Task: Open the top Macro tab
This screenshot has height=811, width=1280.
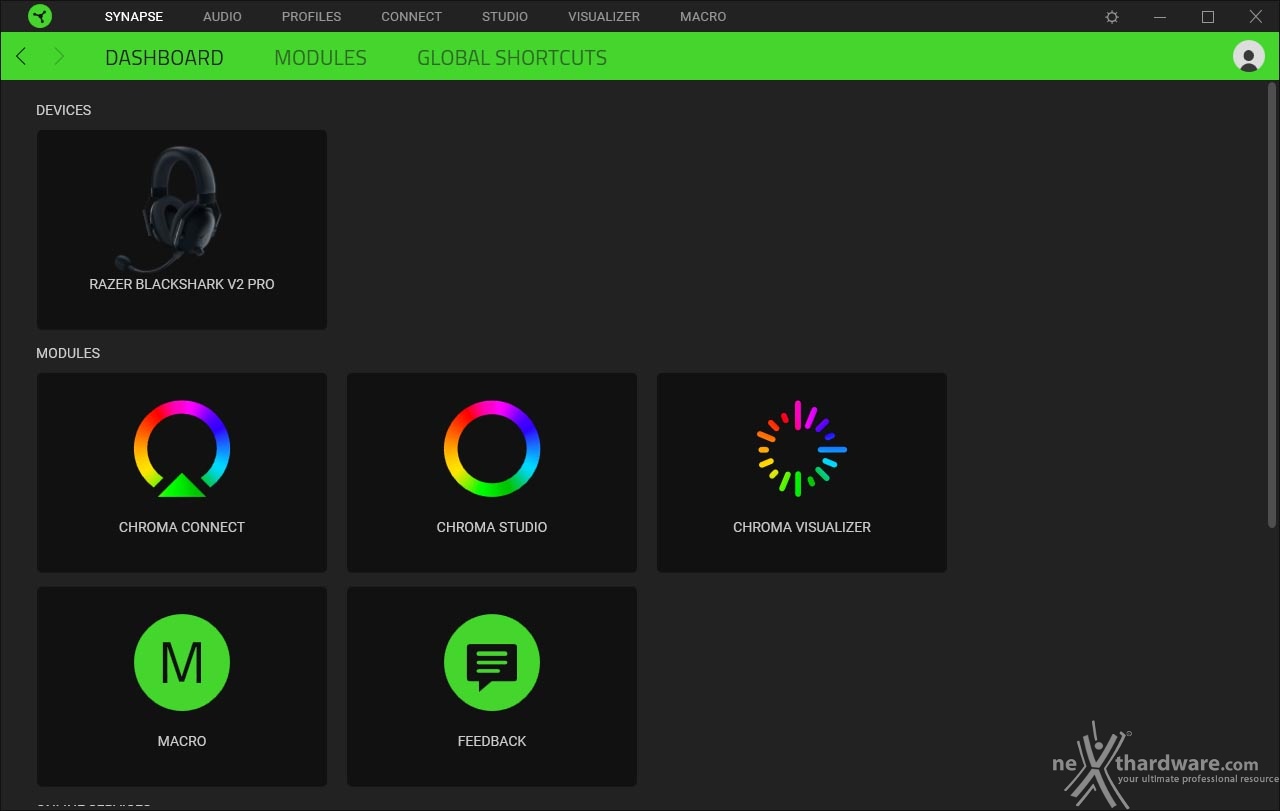Action: 703,17
